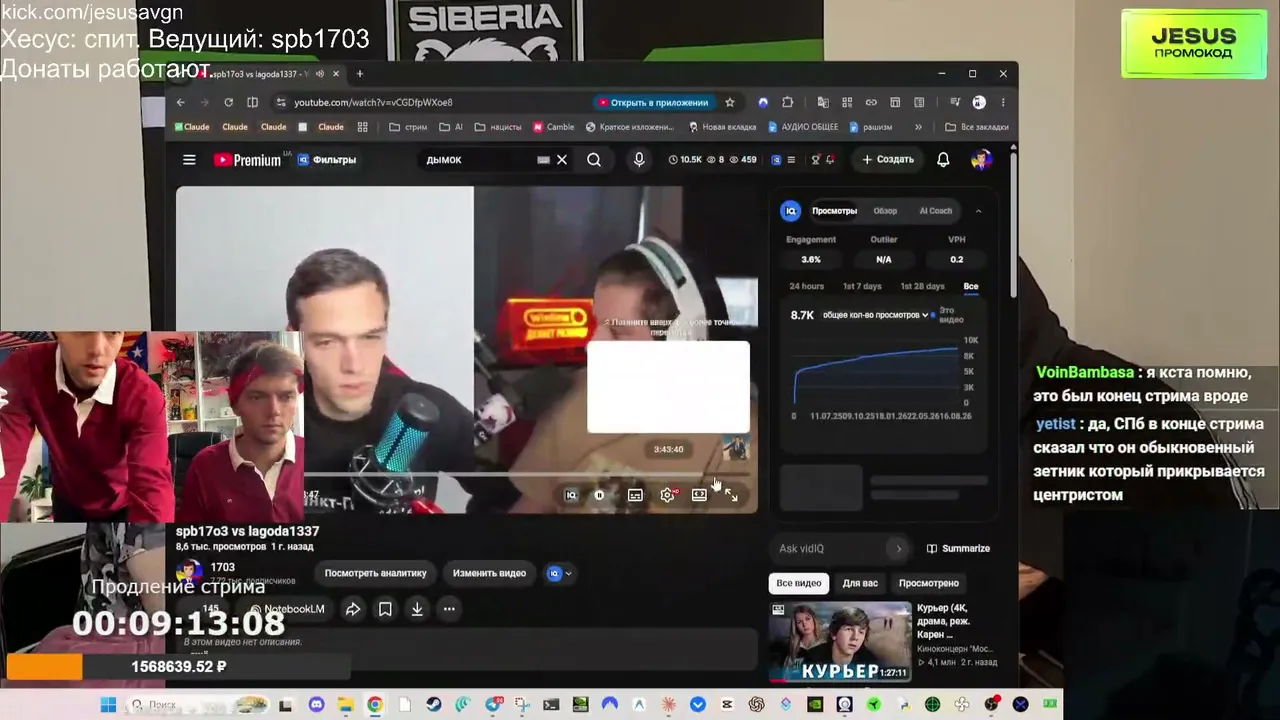This screenshot has width=1280, height=720.
Task: Save the video with the bookmark icon
Action: pos(385,609)
